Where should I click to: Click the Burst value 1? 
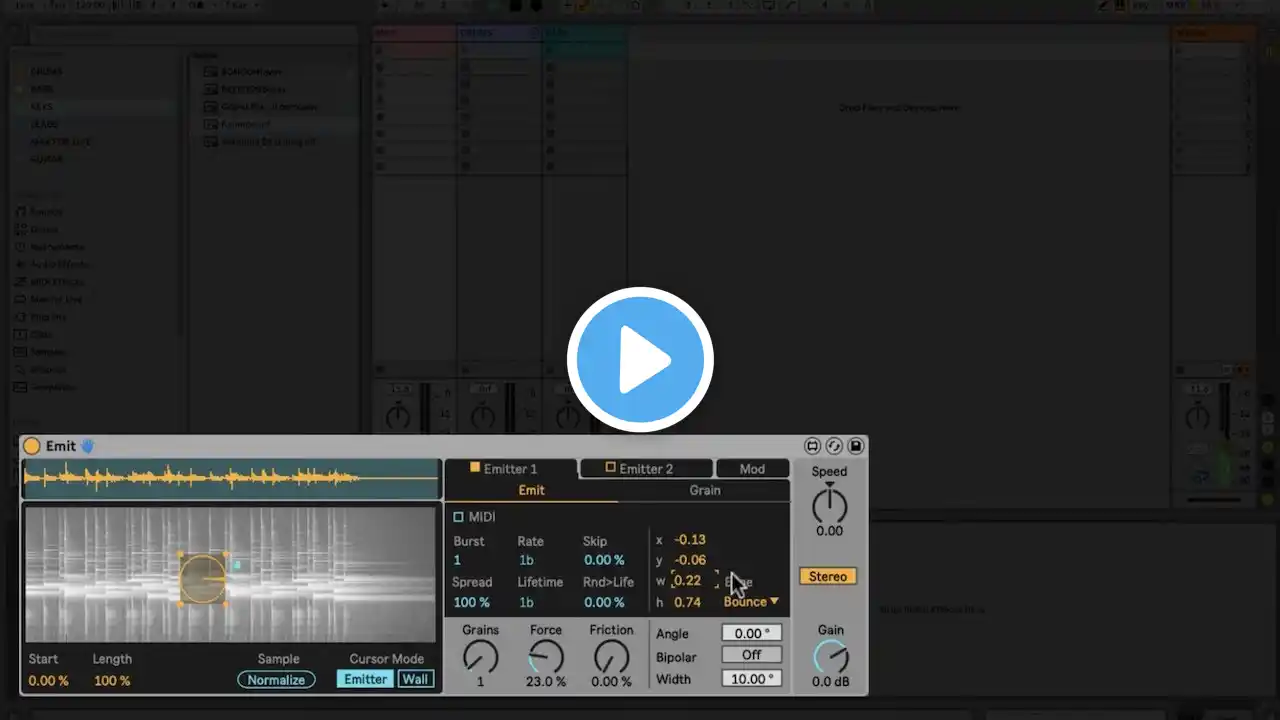tap(457, 560)
